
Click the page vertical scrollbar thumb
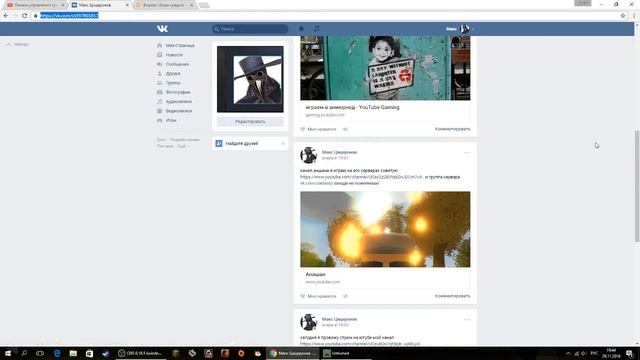[x=637, y=186]
